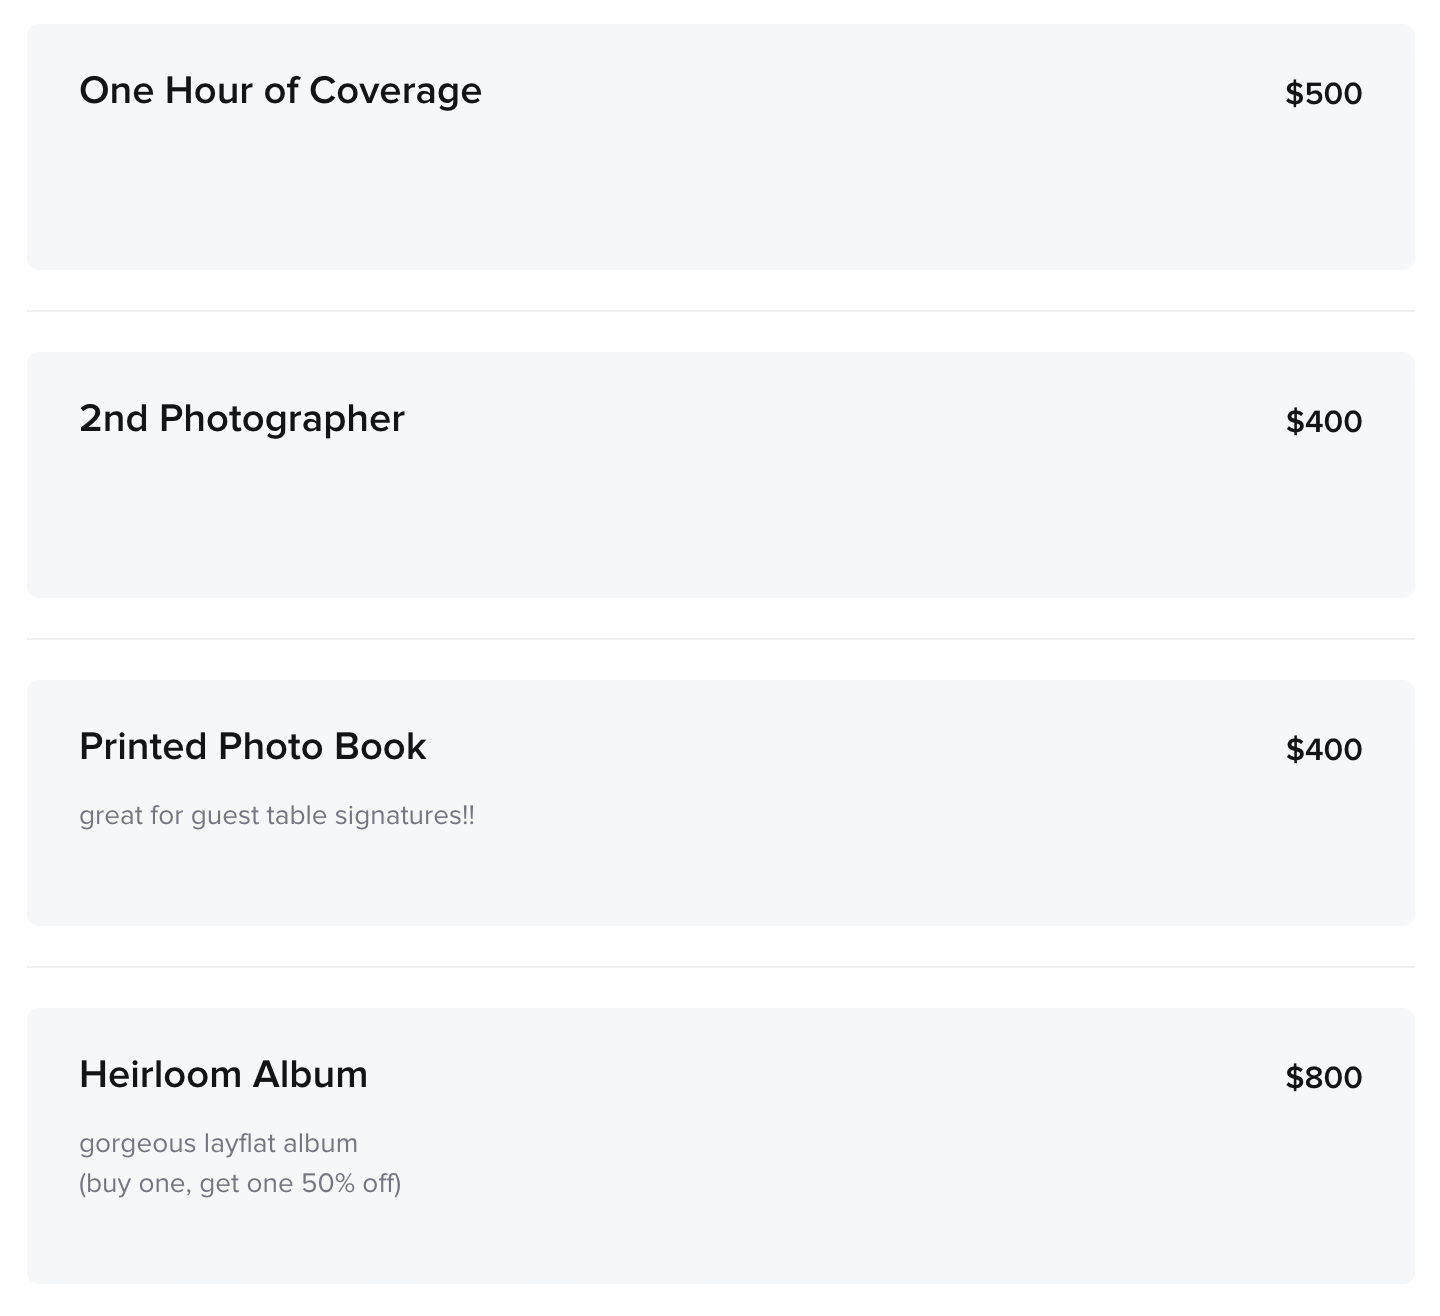Click the One Hour of Coverage heading
This screenshot has width=1440, height=1316.
[280, 91]
